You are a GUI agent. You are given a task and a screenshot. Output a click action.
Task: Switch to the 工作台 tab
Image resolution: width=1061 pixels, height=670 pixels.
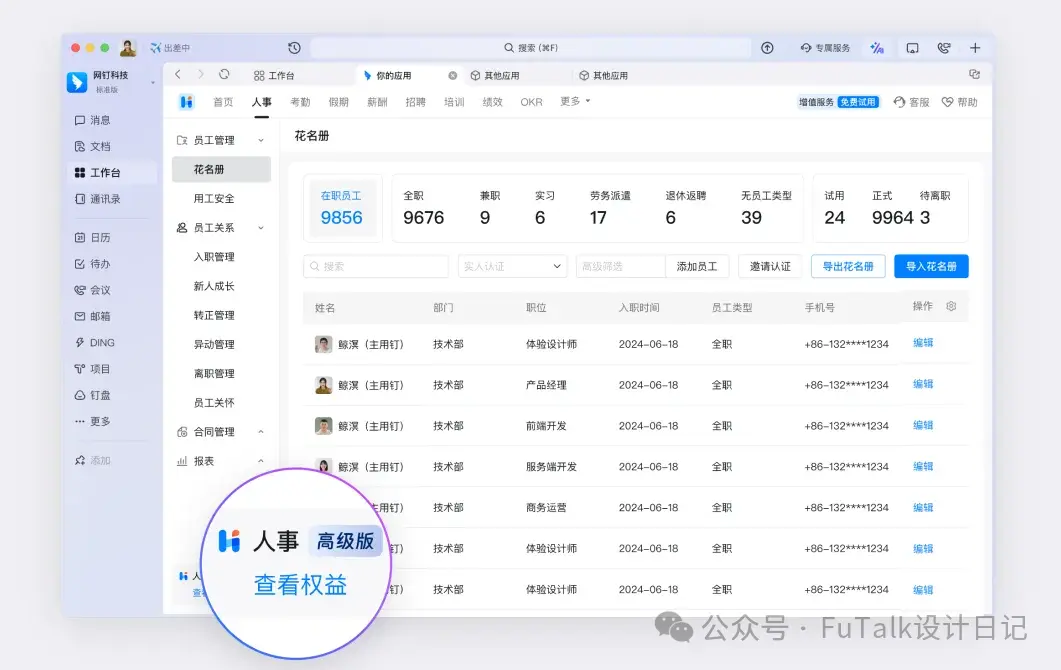pyautogui.click(x=274, y=76)
